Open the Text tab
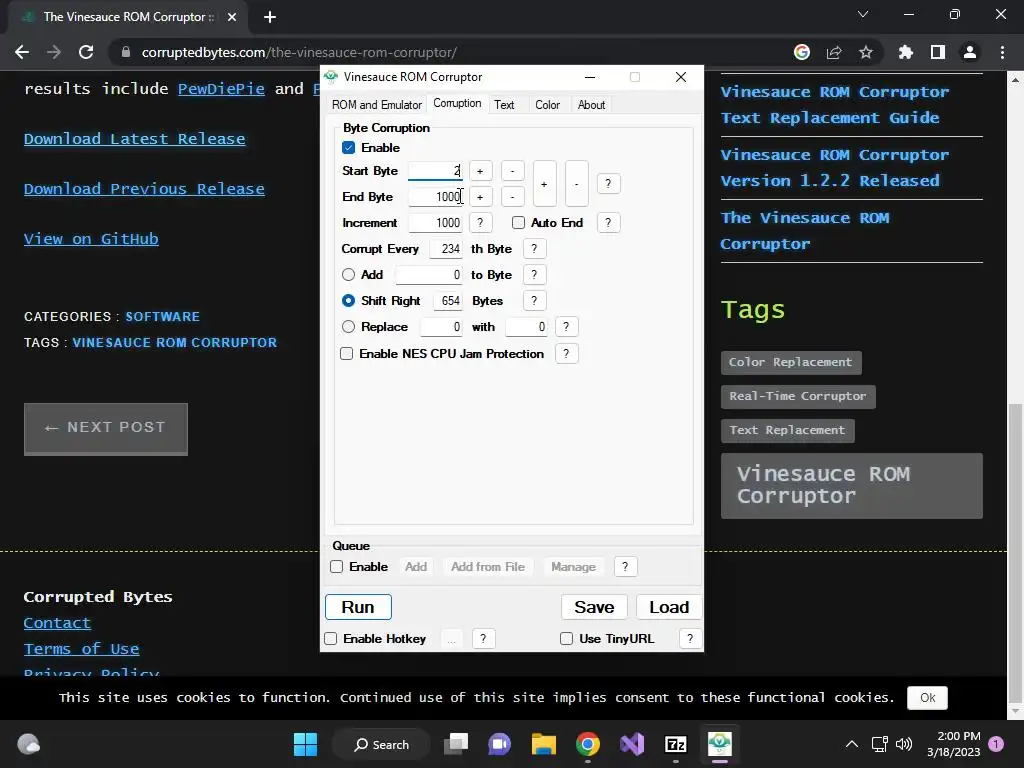This screenshot has width=1024, height=768. tap(504, 104)
